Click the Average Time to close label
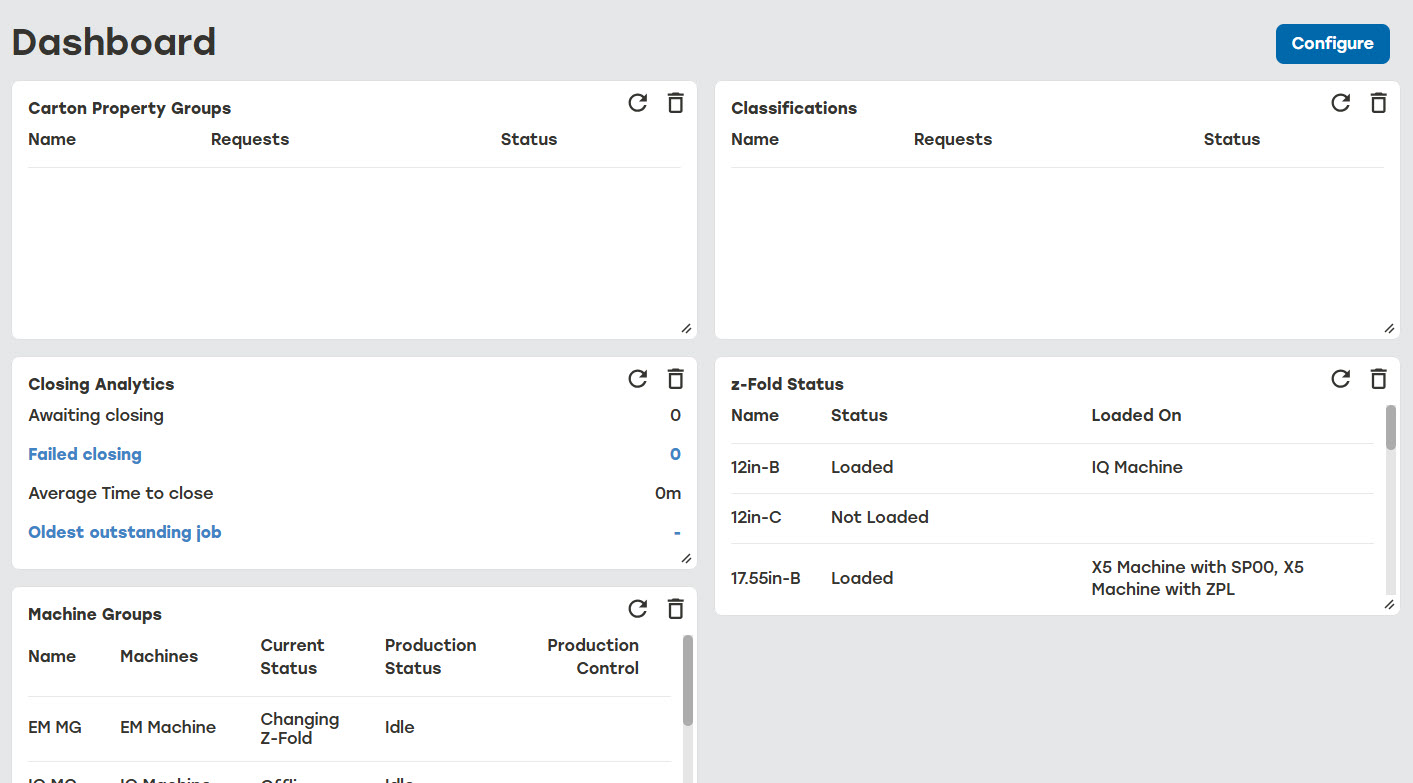Image resolution: width=1413 pixels, height=783 pixels. (x=121, y=493)
